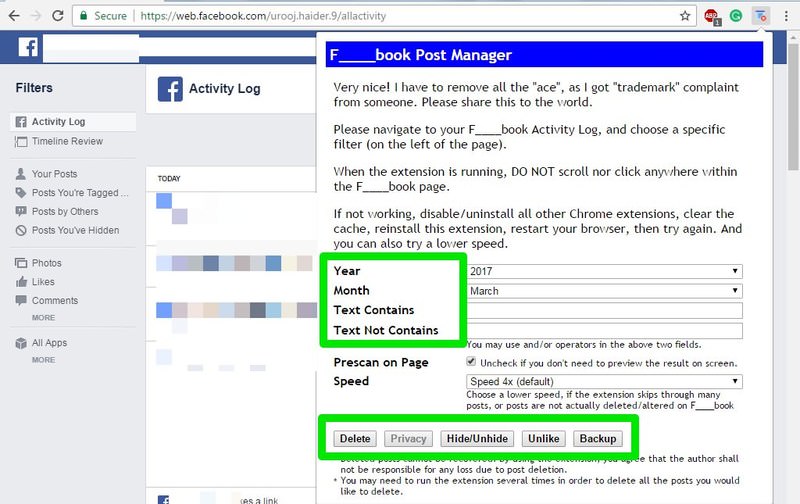Click the Posts by Others icon
800x504 pixels.
click(x=21, y=211)
